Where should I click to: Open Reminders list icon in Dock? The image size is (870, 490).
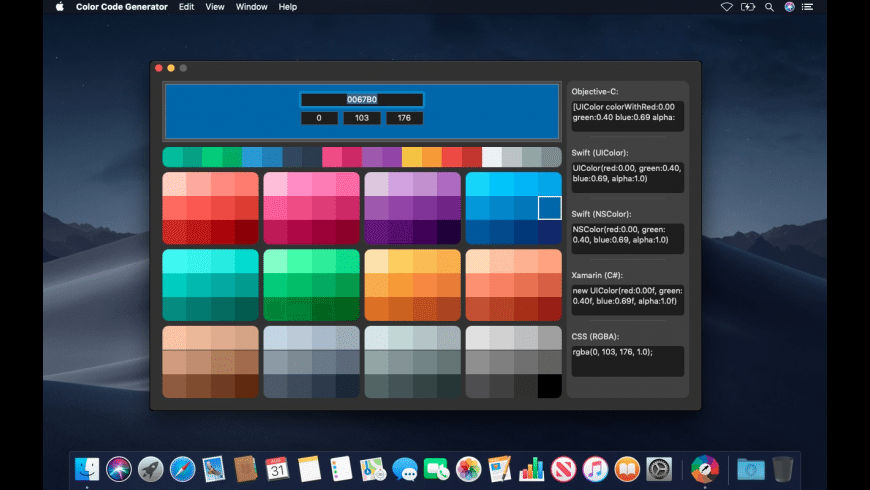pyautogui.click(x=341, y=469)
